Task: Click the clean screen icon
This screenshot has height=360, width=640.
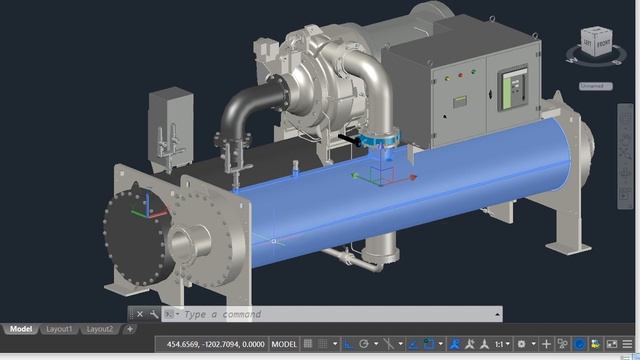Action: (x=612, y=344)
